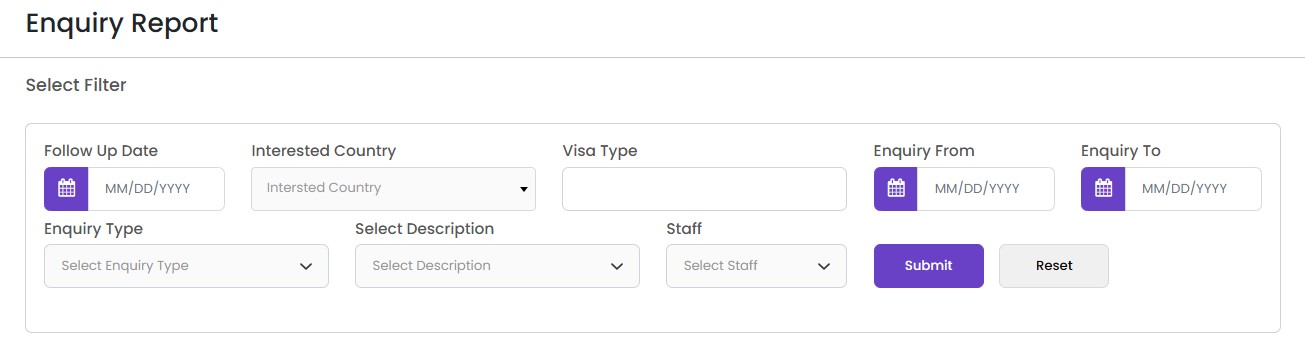
Task: Expand the Select Staff dropdown
Action: click(756, 266)
